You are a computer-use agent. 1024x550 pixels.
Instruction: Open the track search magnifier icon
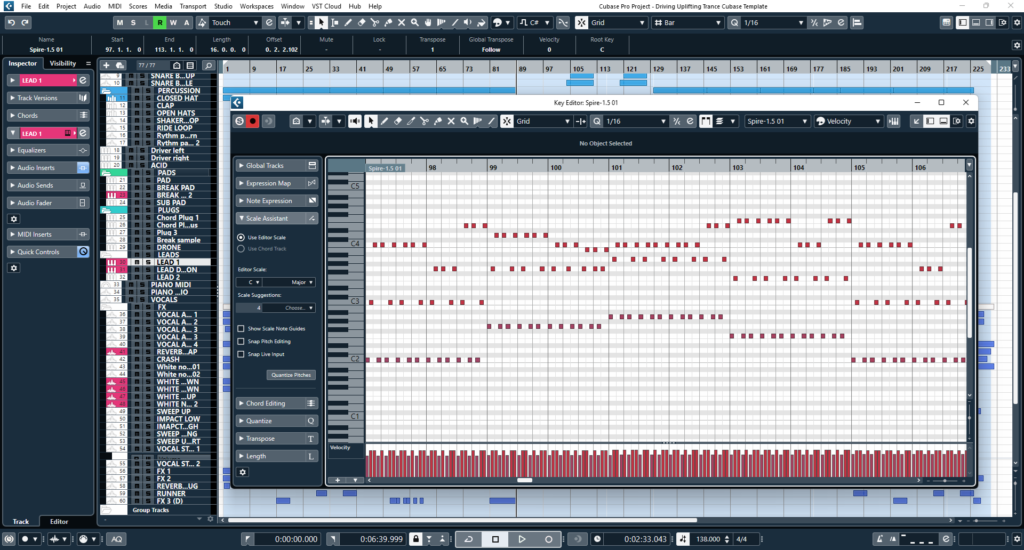click(208, 65)
